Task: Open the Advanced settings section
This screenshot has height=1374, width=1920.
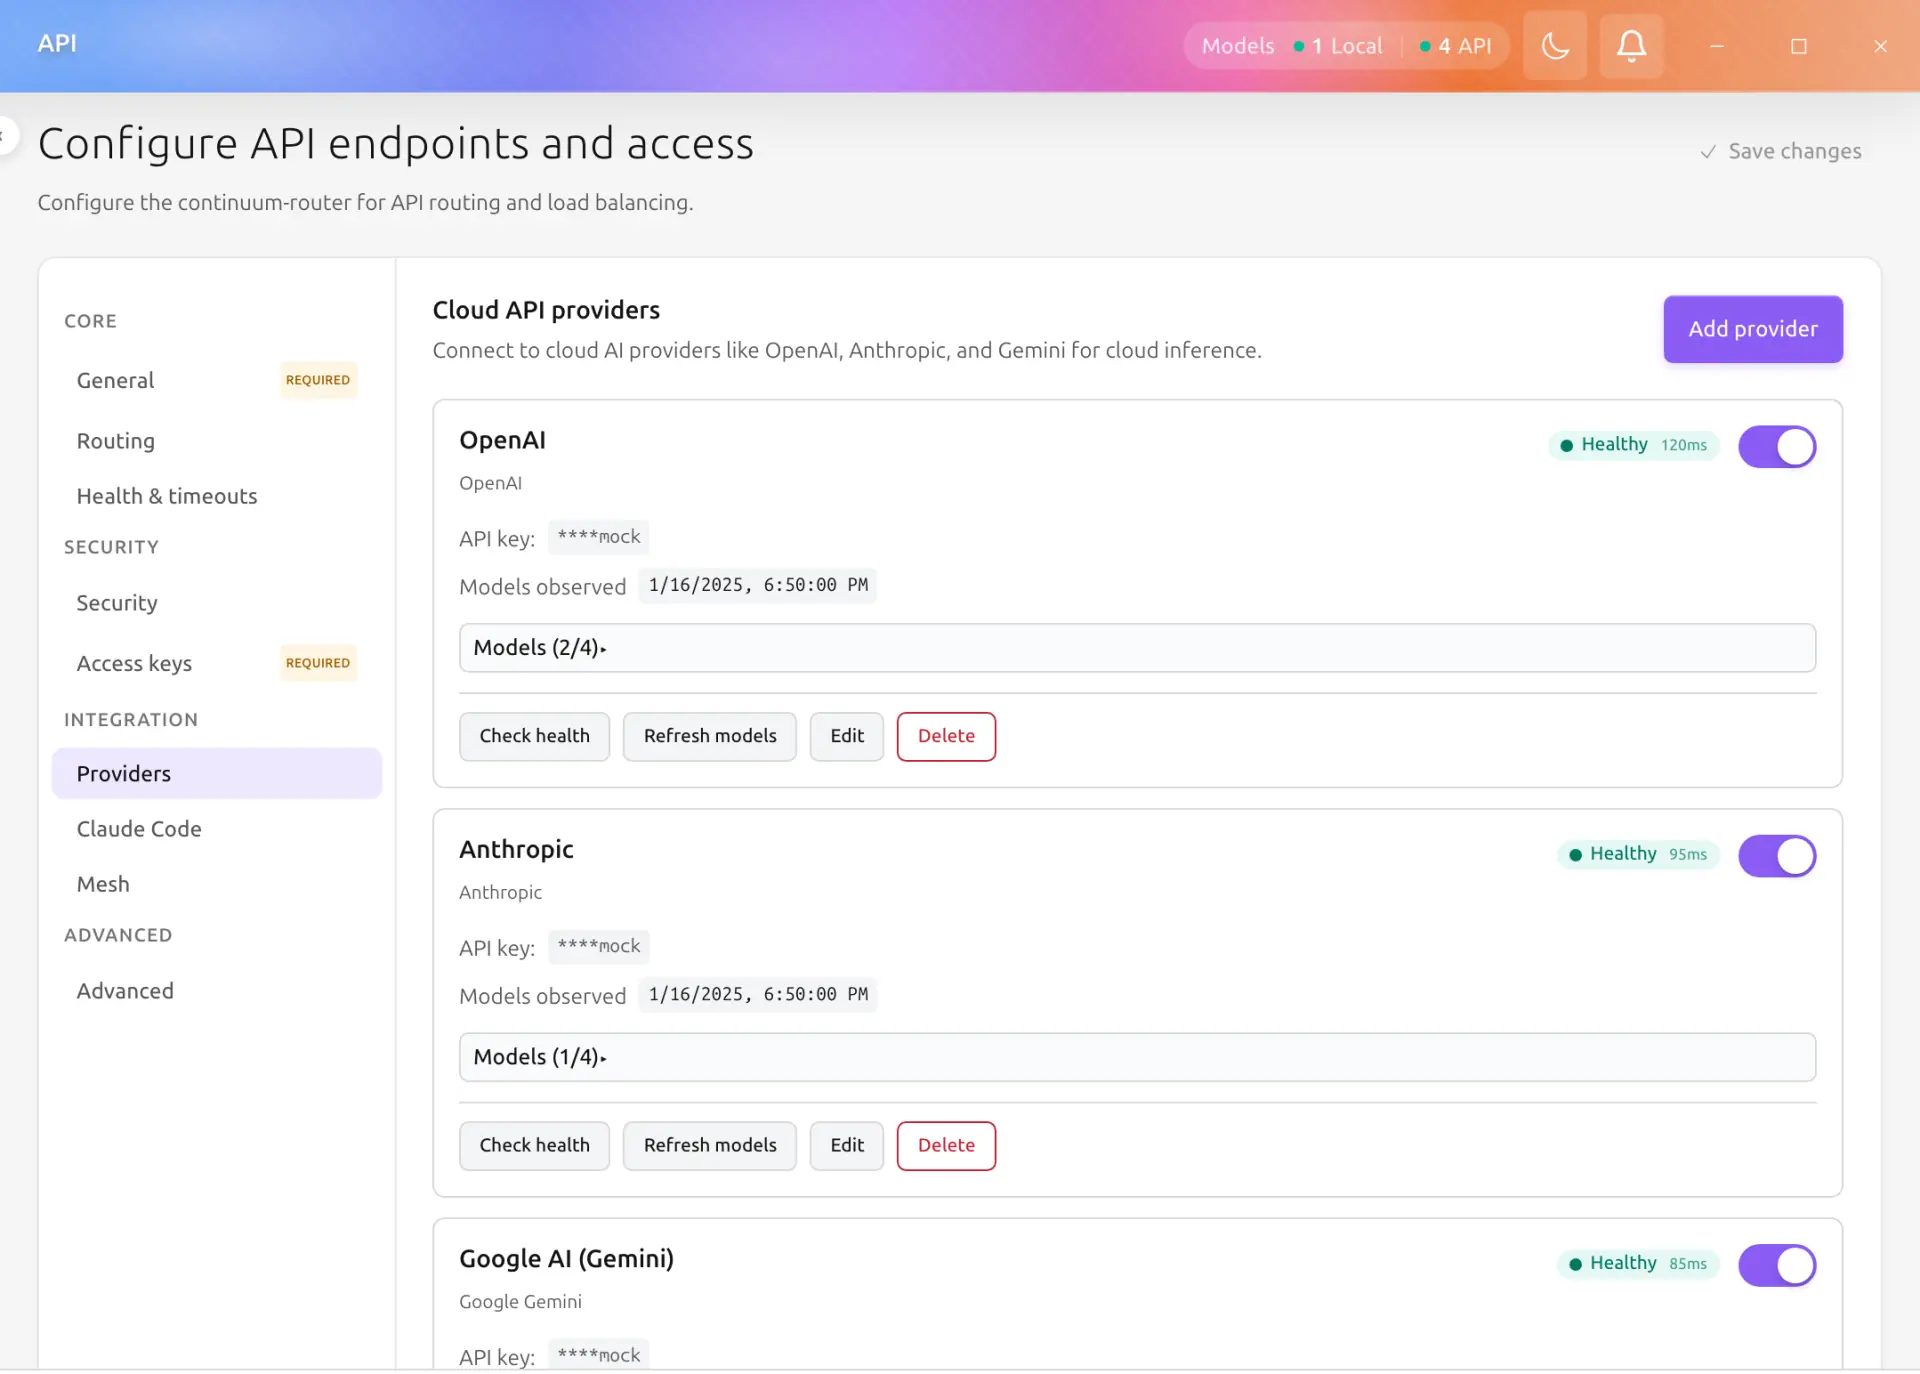Action: point(216,991)
